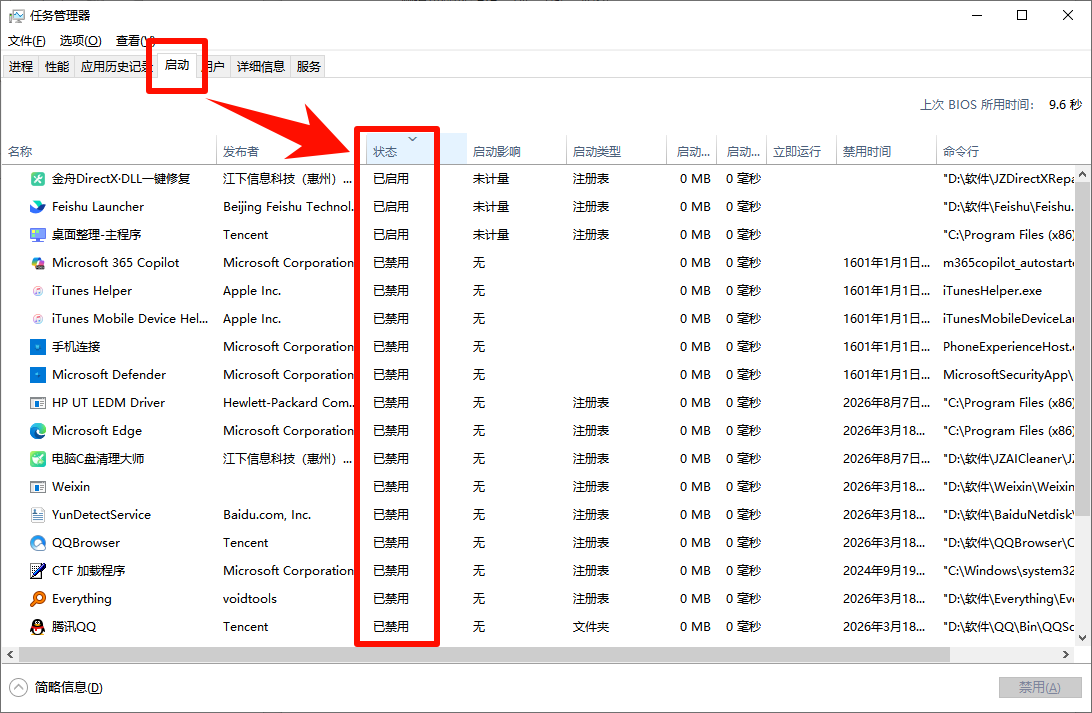Screen dimensions: 1092x713
Task: Click the horizontal scrollbar left arrow
Action: 10,655
